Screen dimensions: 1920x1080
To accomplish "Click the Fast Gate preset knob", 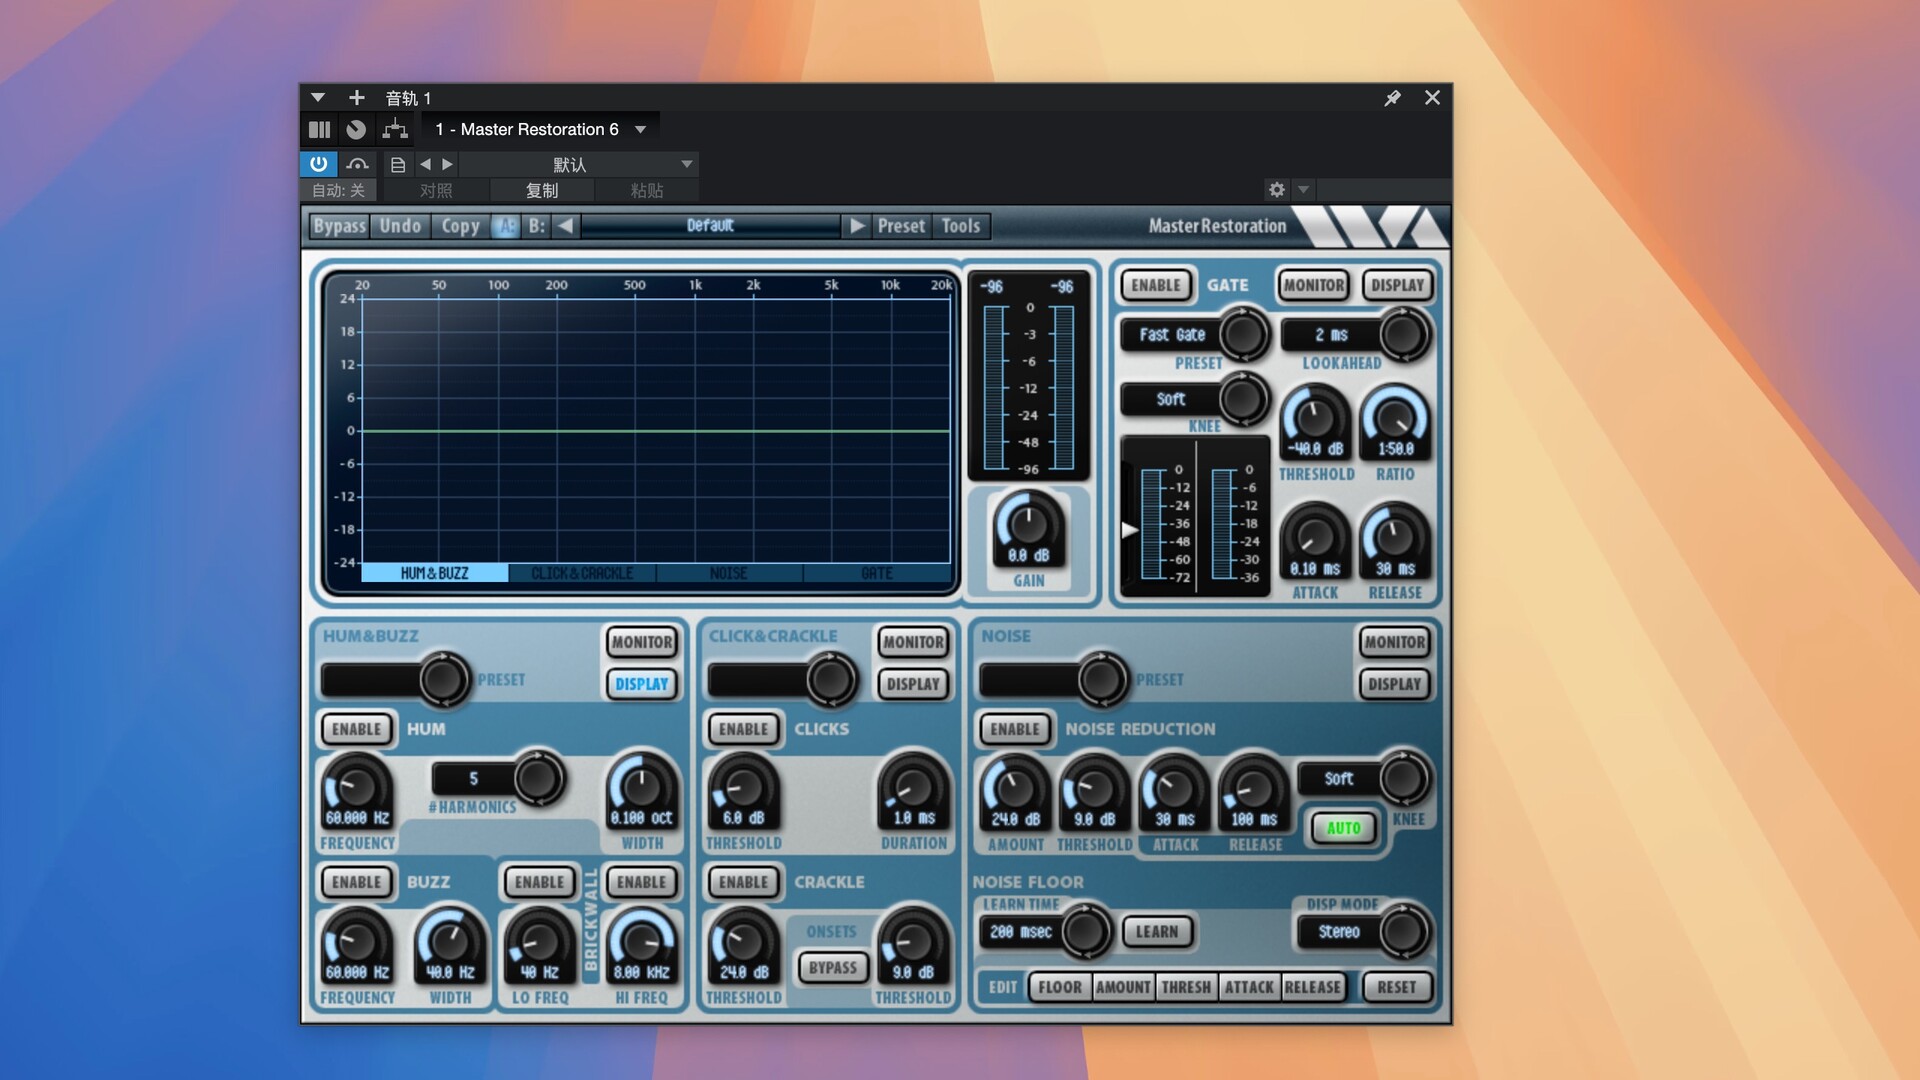I will [x=1244, y=335].
